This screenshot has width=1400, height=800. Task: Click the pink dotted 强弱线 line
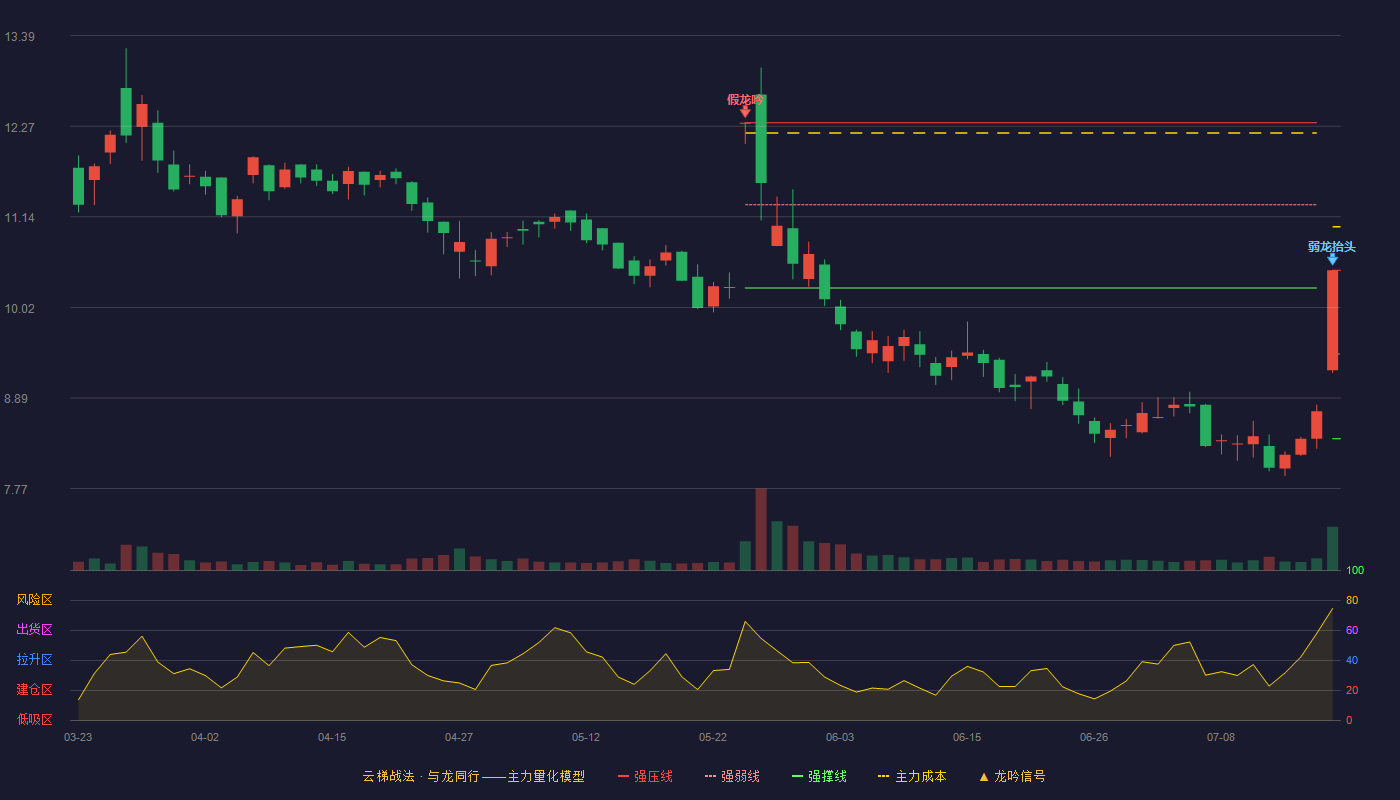click(x=1030, y=205)
